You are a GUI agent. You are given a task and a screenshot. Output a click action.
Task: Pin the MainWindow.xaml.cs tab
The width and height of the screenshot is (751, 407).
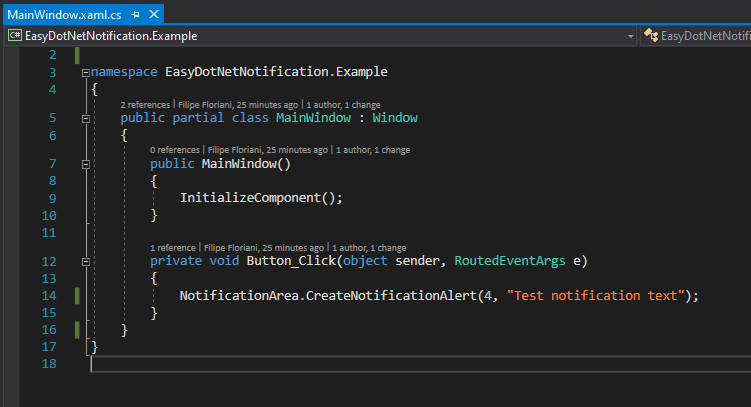(136, 15)
